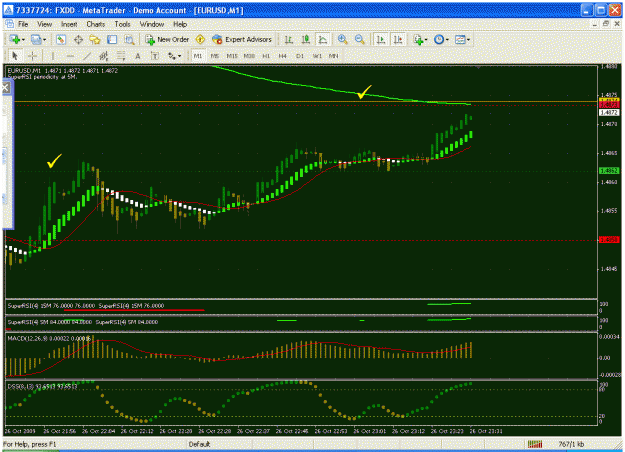Minimize the inner chart window
Viewport: 625px width, 452px height.
click(x=595, y=24)
